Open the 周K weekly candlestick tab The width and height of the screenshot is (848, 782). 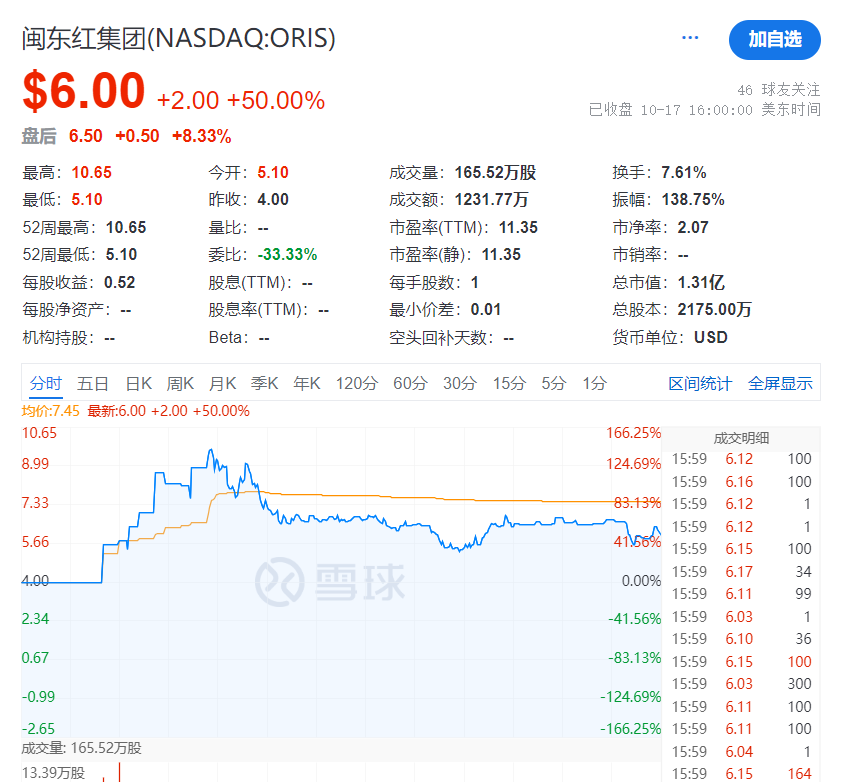coord(184,383)
